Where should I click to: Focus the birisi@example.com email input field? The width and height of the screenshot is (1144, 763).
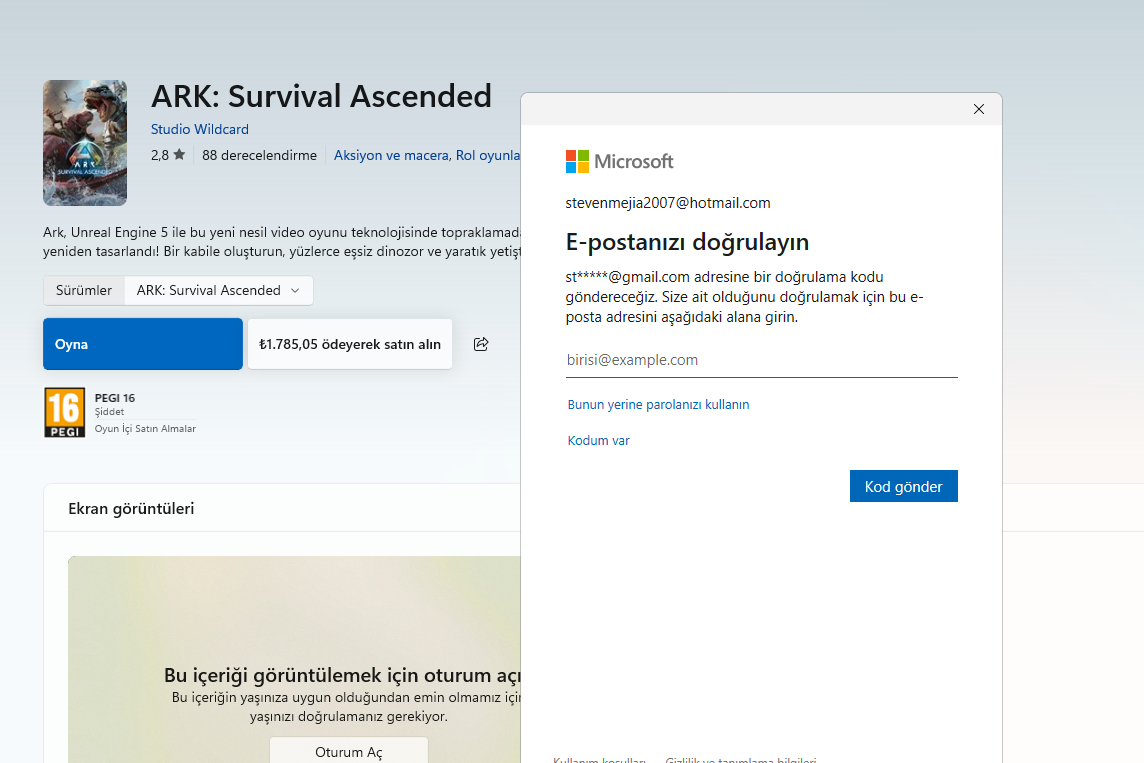point(761,360)
